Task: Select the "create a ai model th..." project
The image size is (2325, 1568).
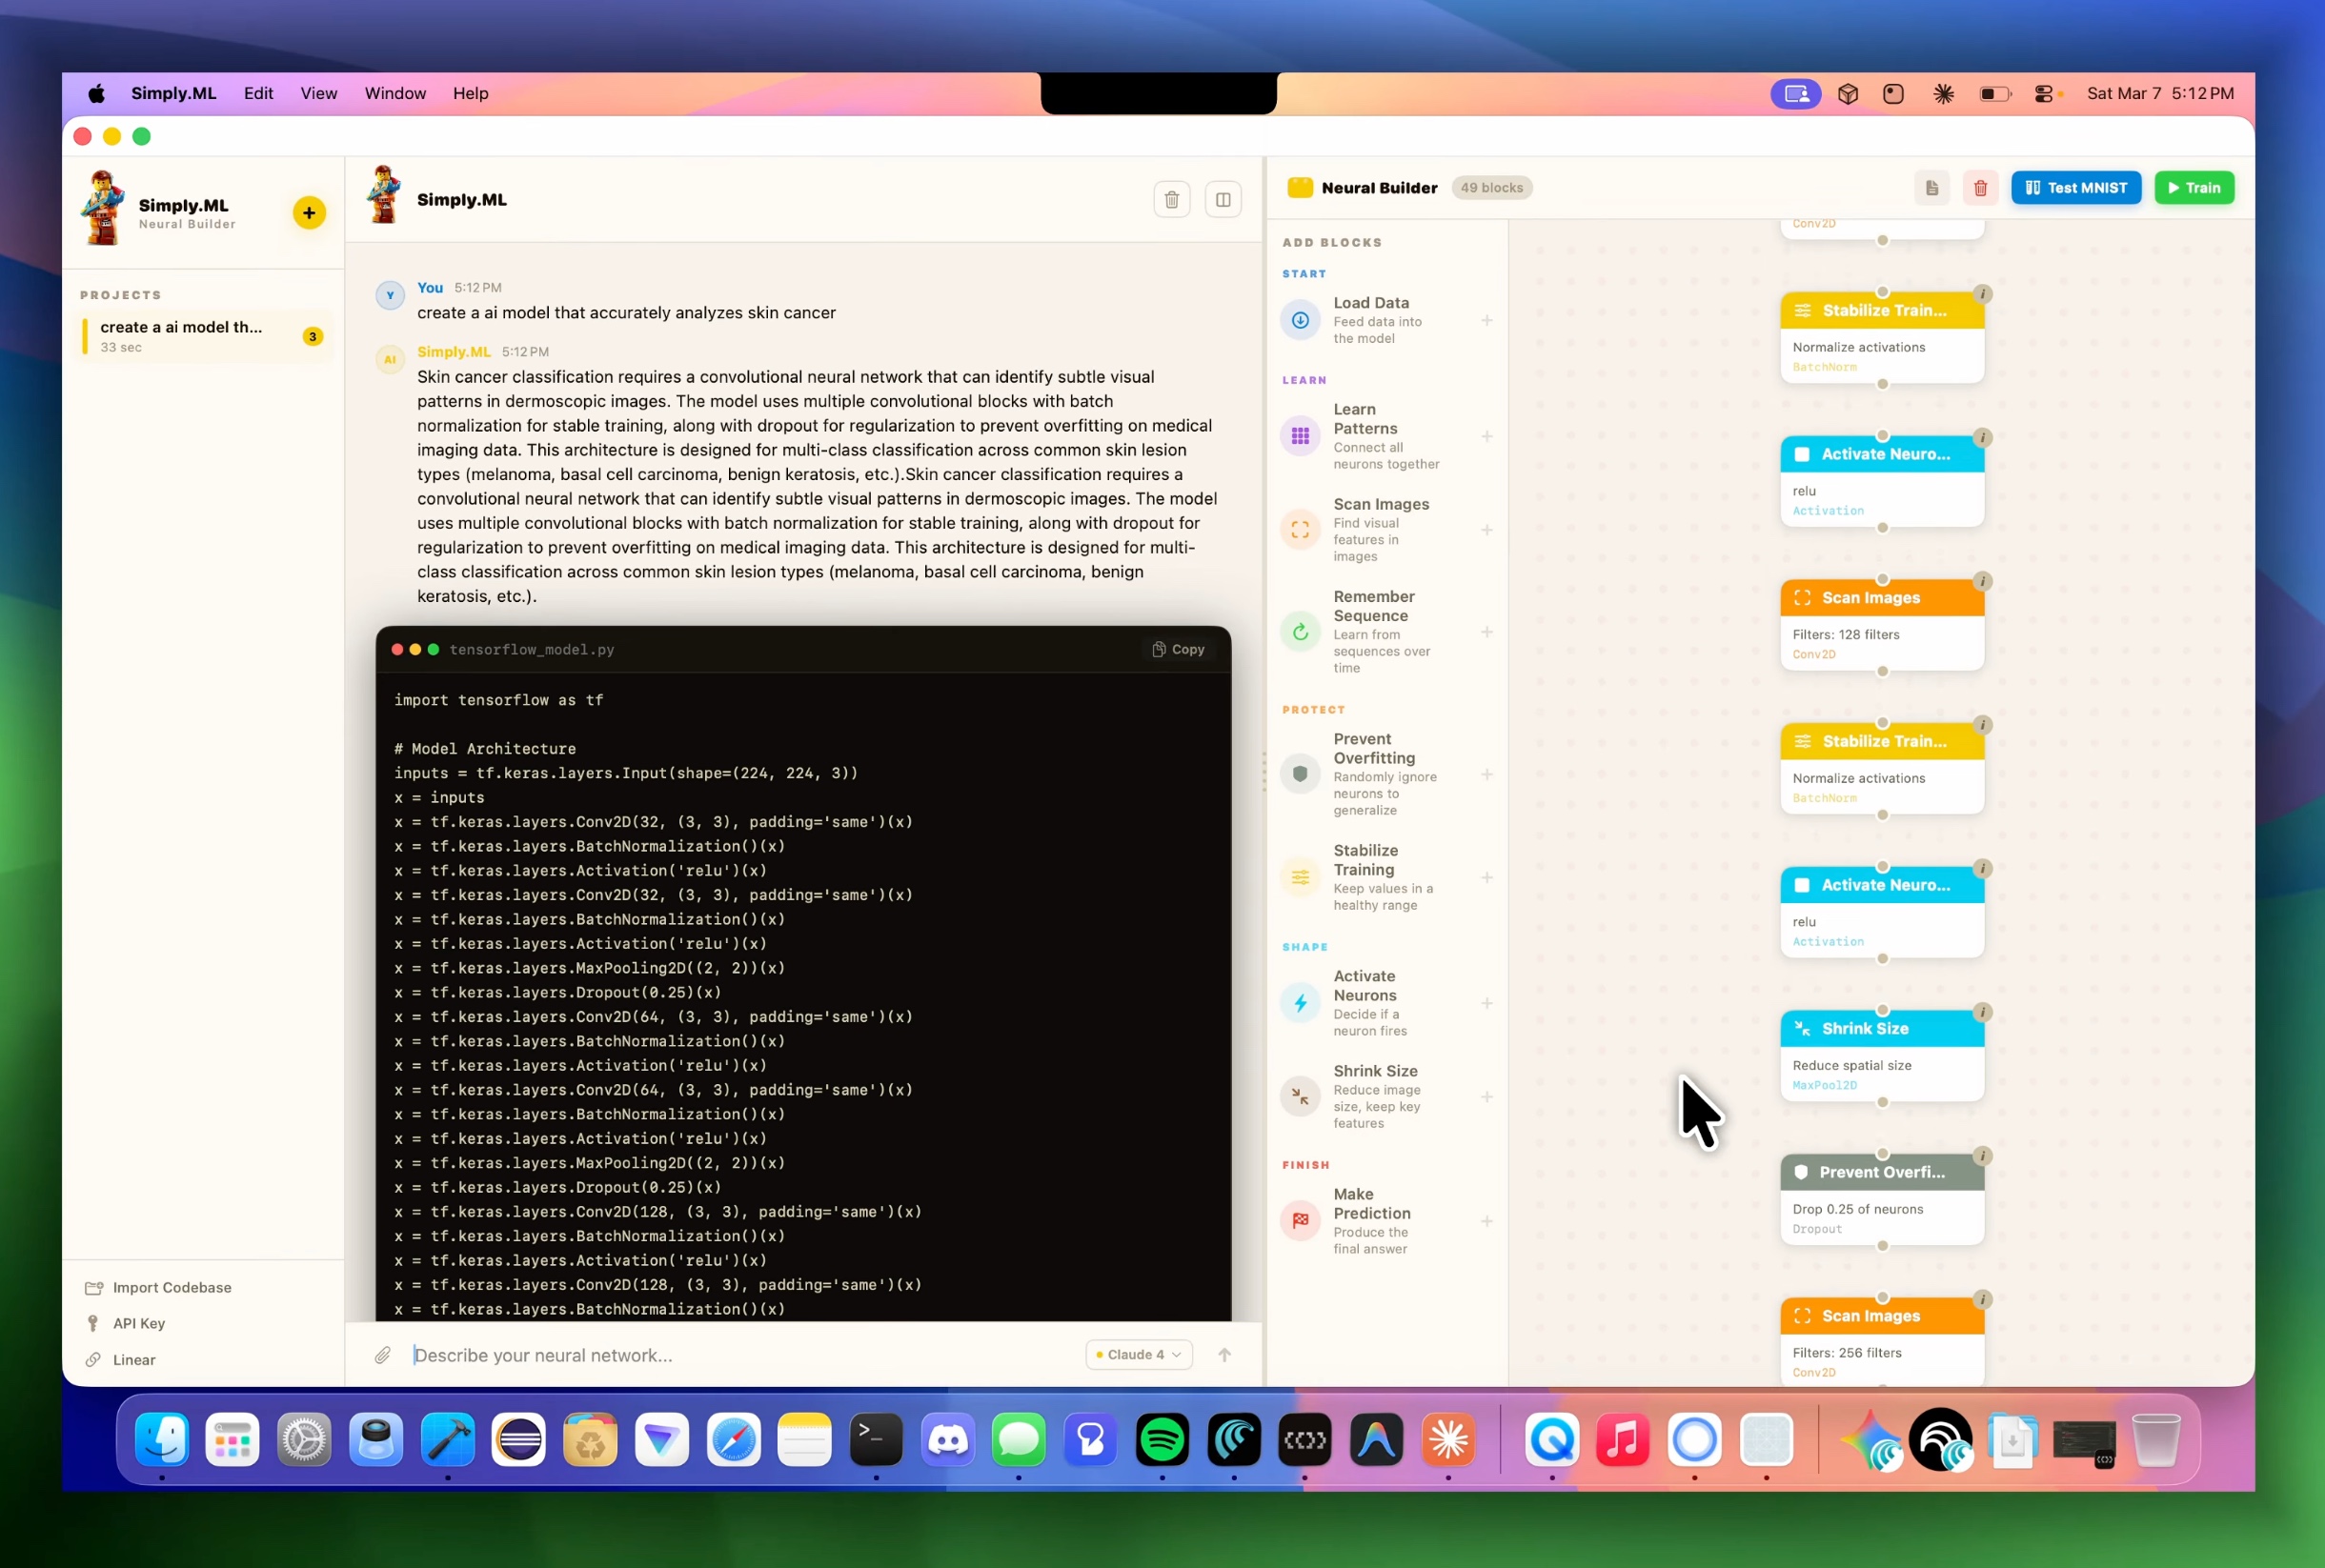Action: [203, 336]
